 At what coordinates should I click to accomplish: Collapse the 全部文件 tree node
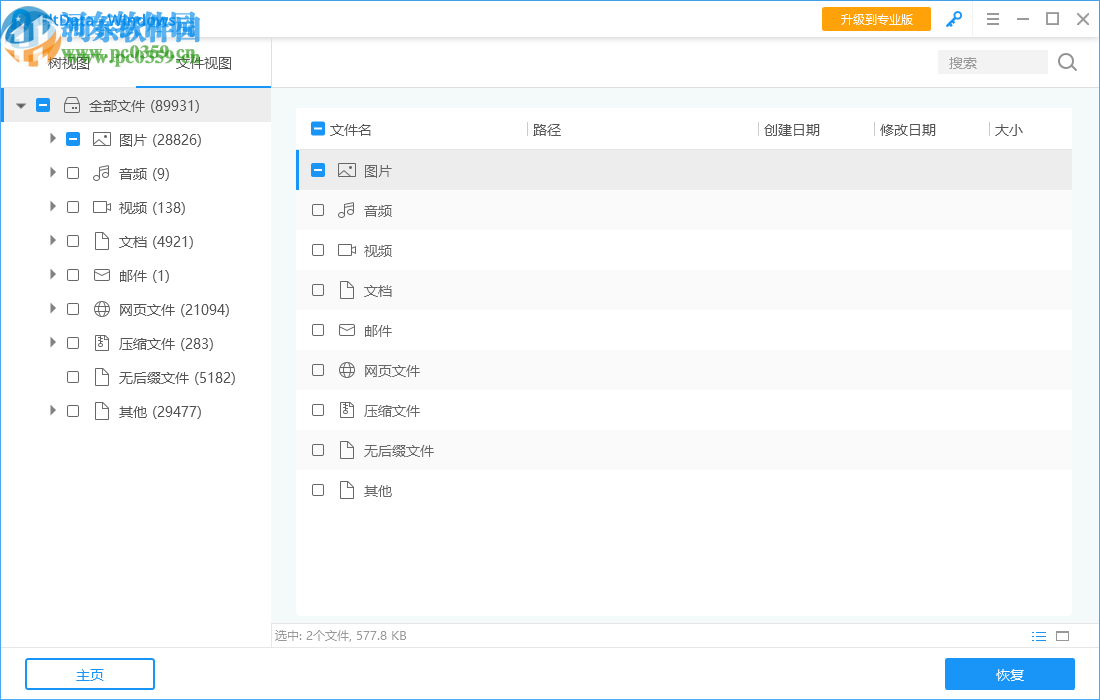coord(20,104)
